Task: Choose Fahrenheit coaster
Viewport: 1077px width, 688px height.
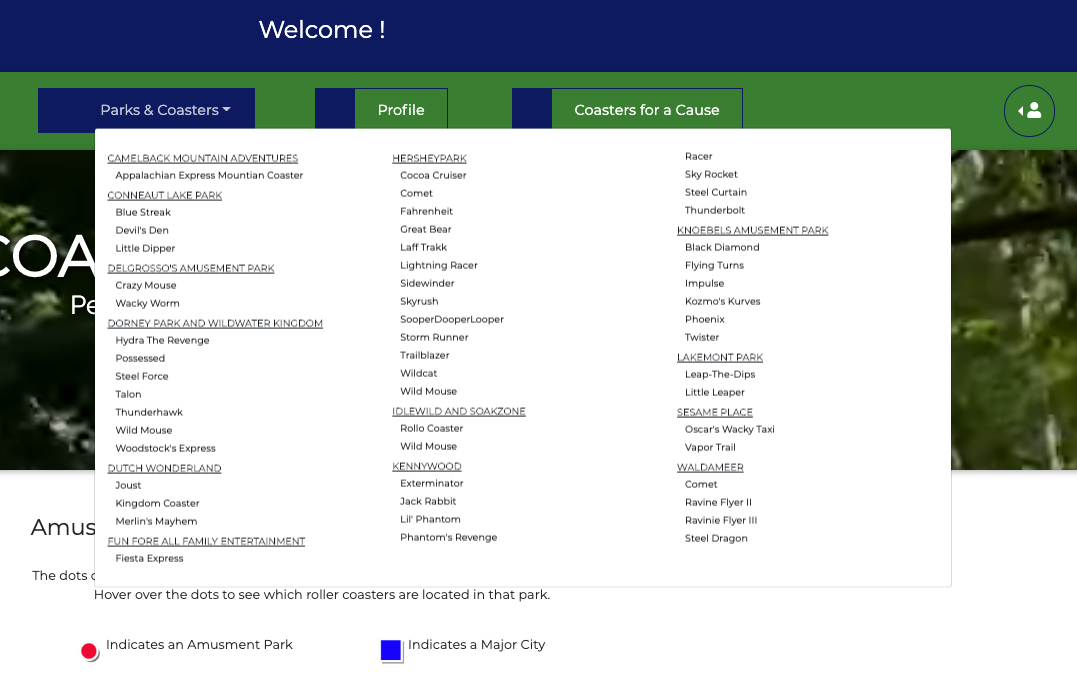Action: tap(427, 211)
